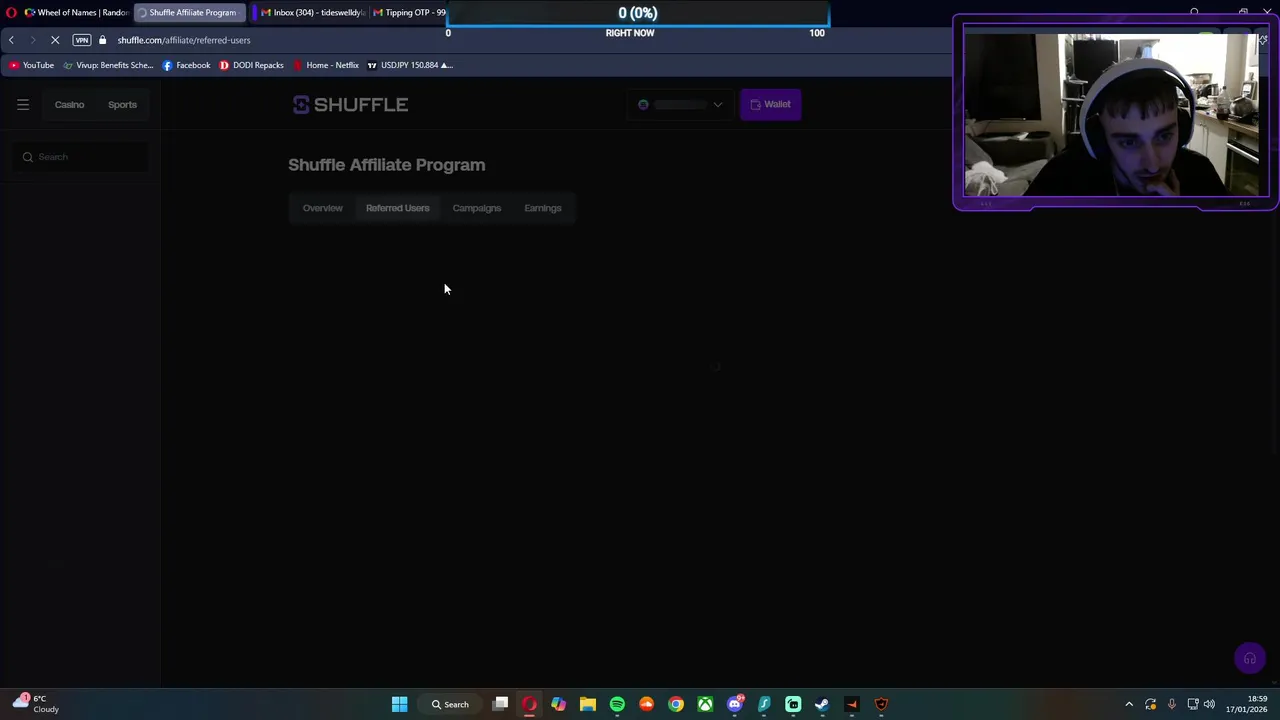The height and width of the screenshot is (720, 1280).
Task: Select the Referred Users tab
Action: point(397,208)
